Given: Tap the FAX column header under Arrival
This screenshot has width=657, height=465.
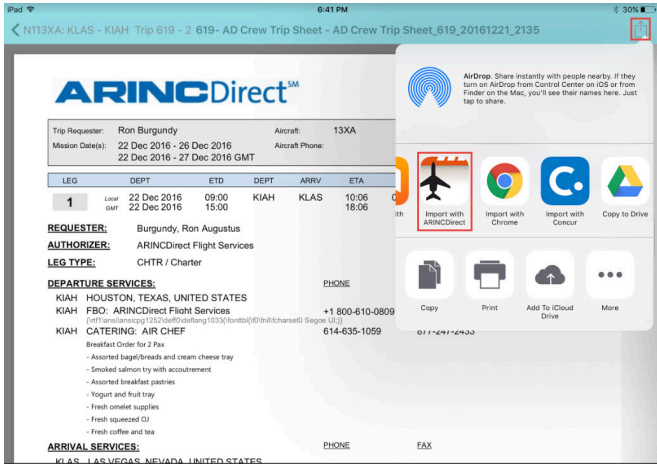Looking at the screenshot, I should [x=424, y=445].
